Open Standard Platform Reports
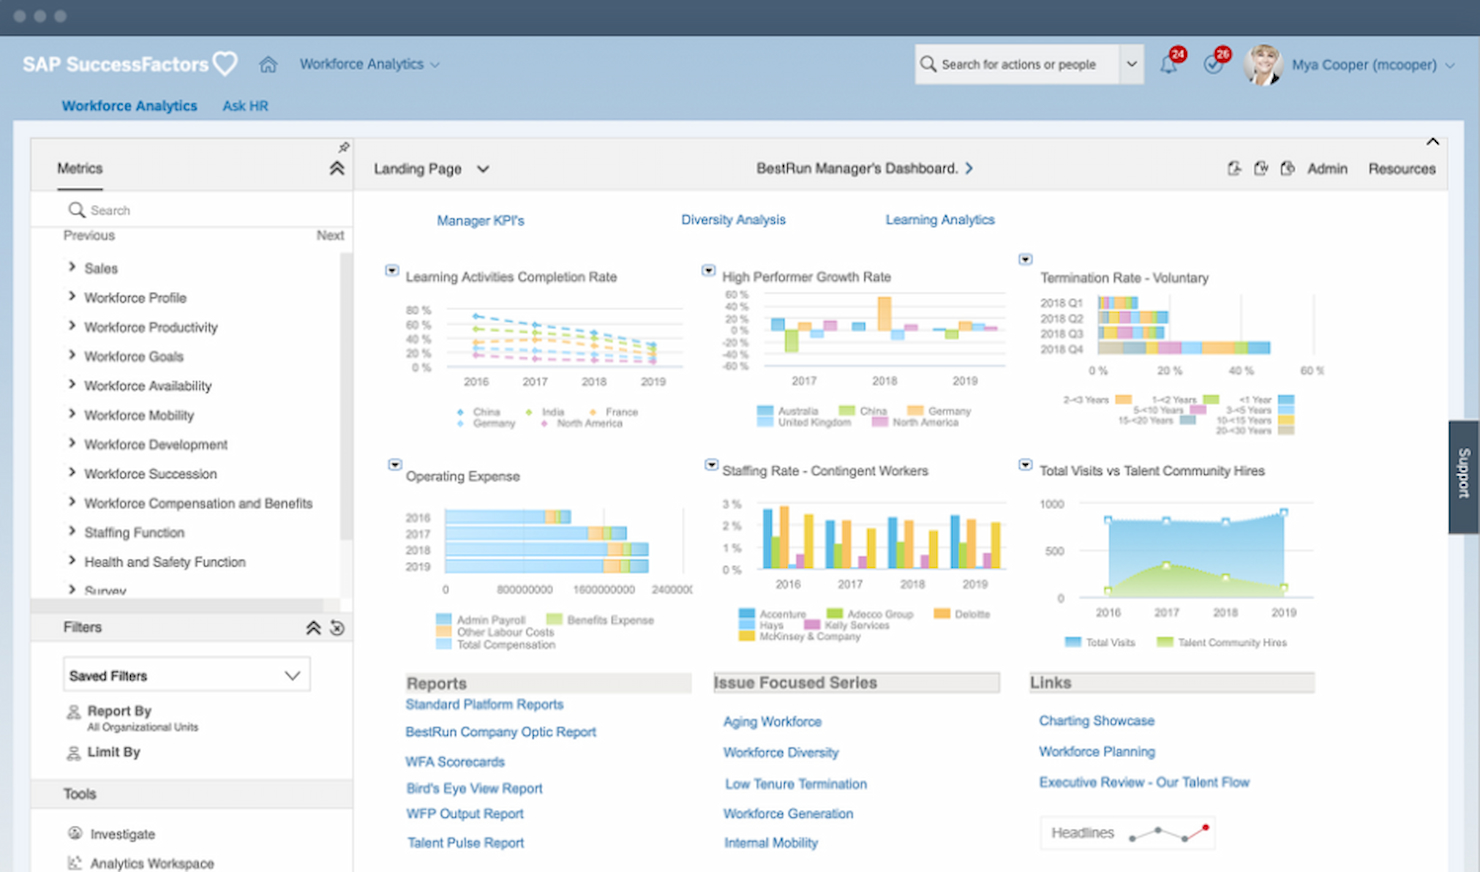This screenshot has height=872, width=1480. [484, 704]
